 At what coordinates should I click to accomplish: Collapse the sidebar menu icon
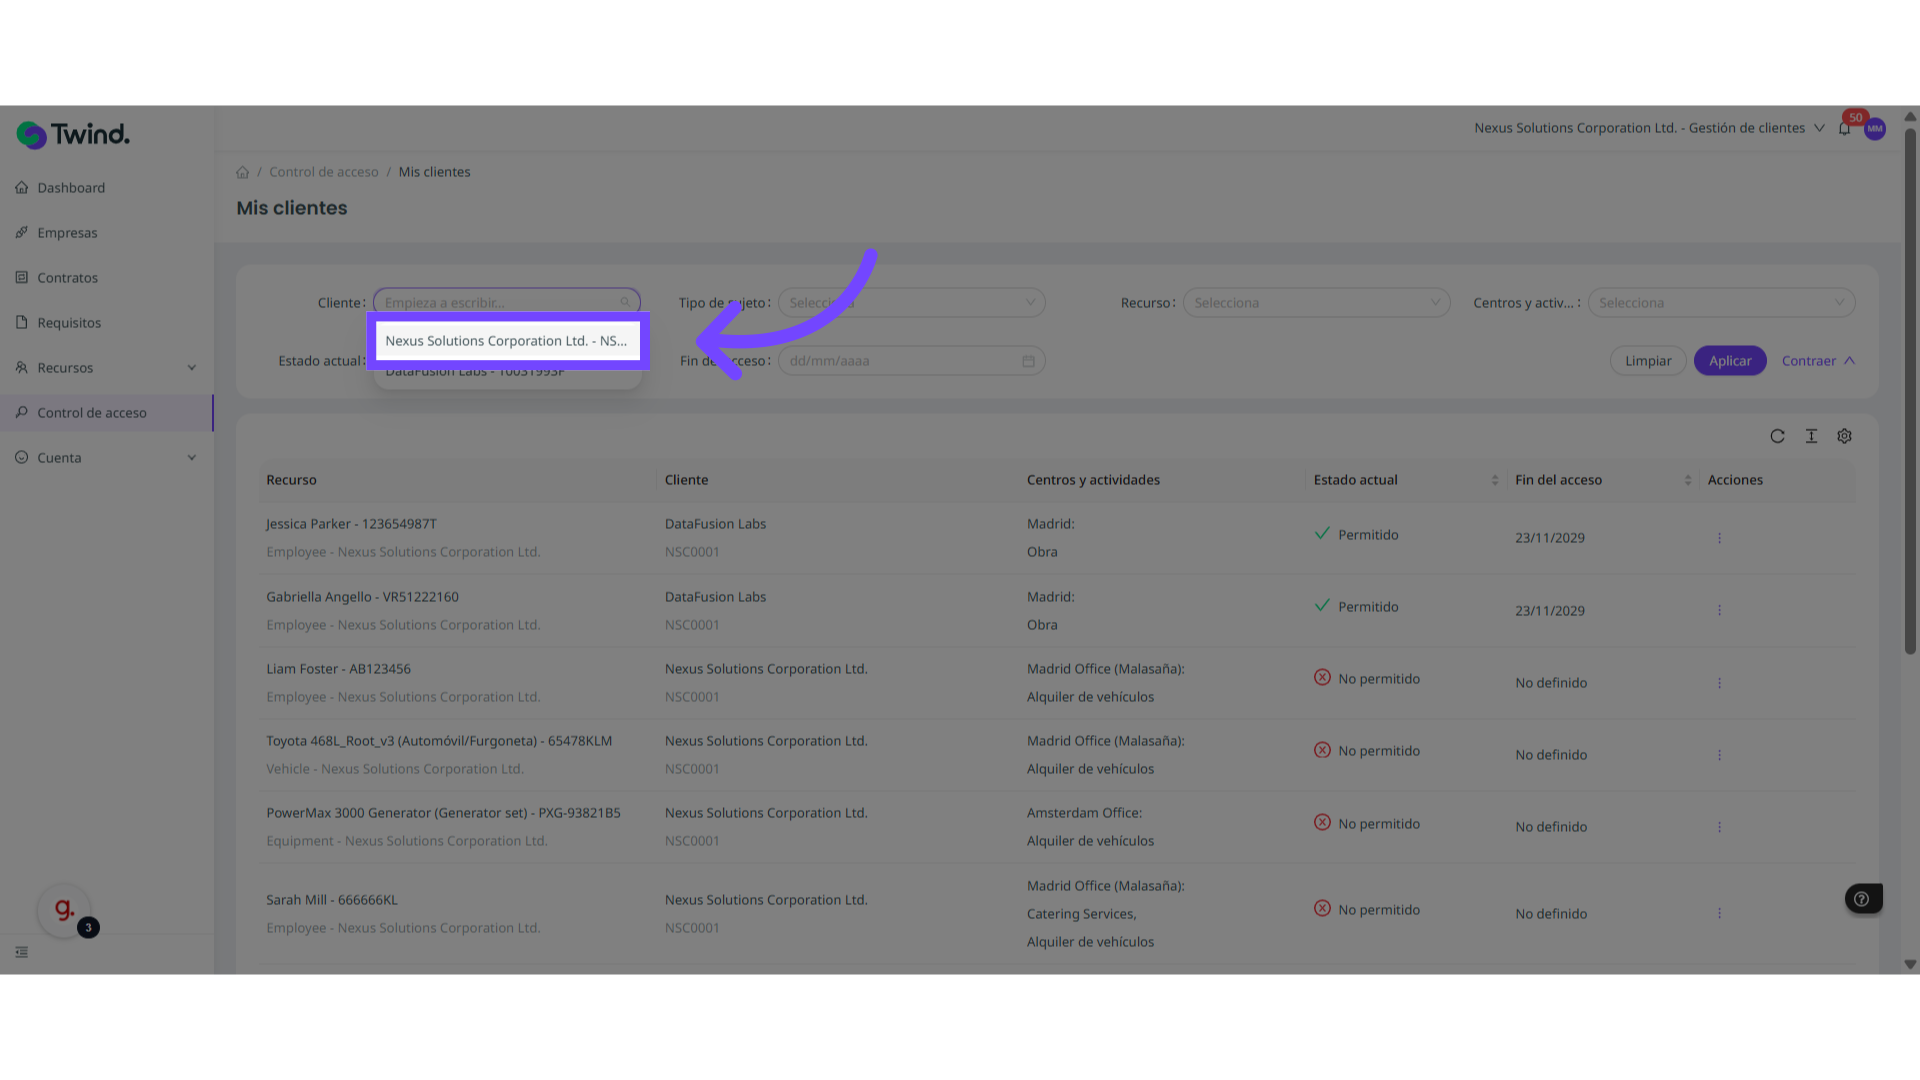point(22,952)
